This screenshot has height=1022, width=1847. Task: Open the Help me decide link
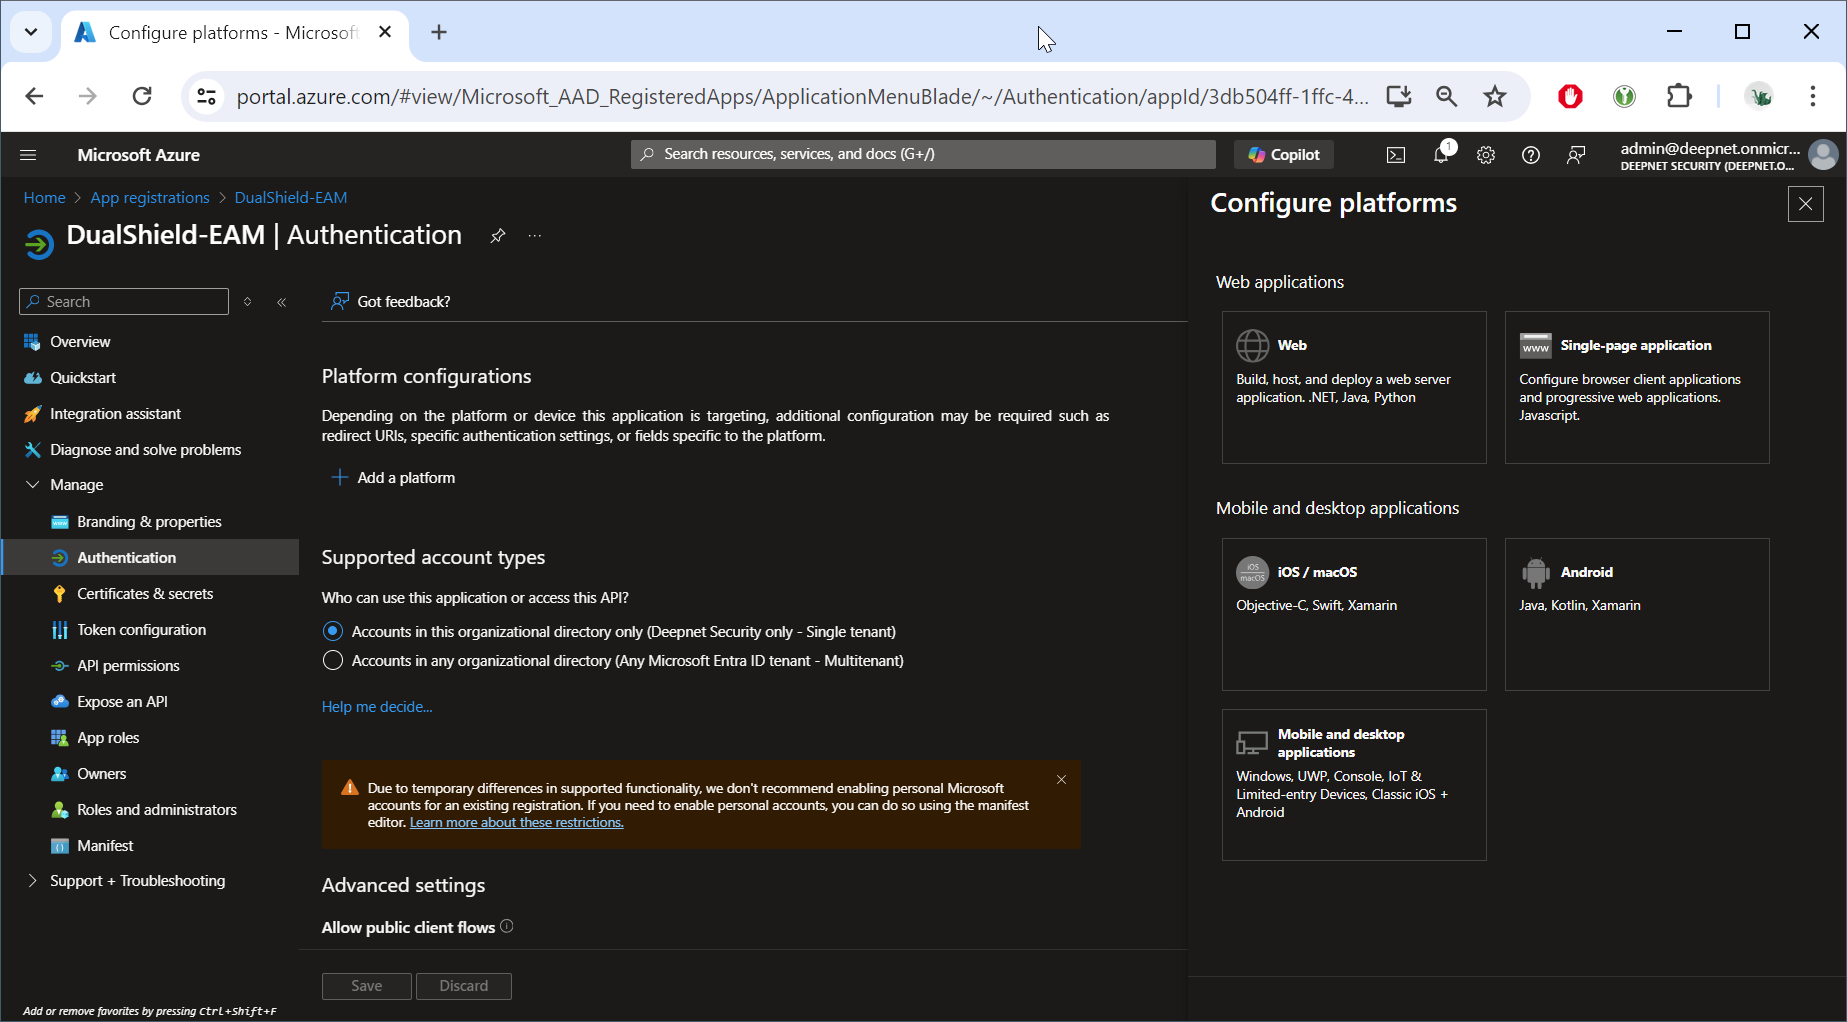pyautogui.click(x=377, y=707)
